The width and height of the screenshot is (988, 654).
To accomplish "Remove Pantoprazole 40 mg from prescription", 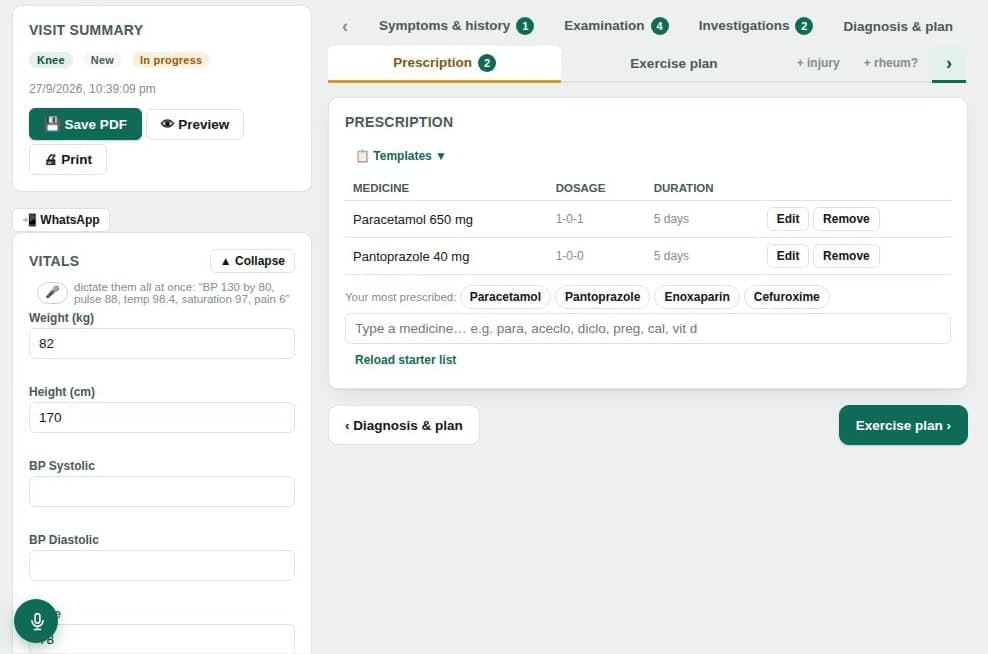I will [846, 256].
